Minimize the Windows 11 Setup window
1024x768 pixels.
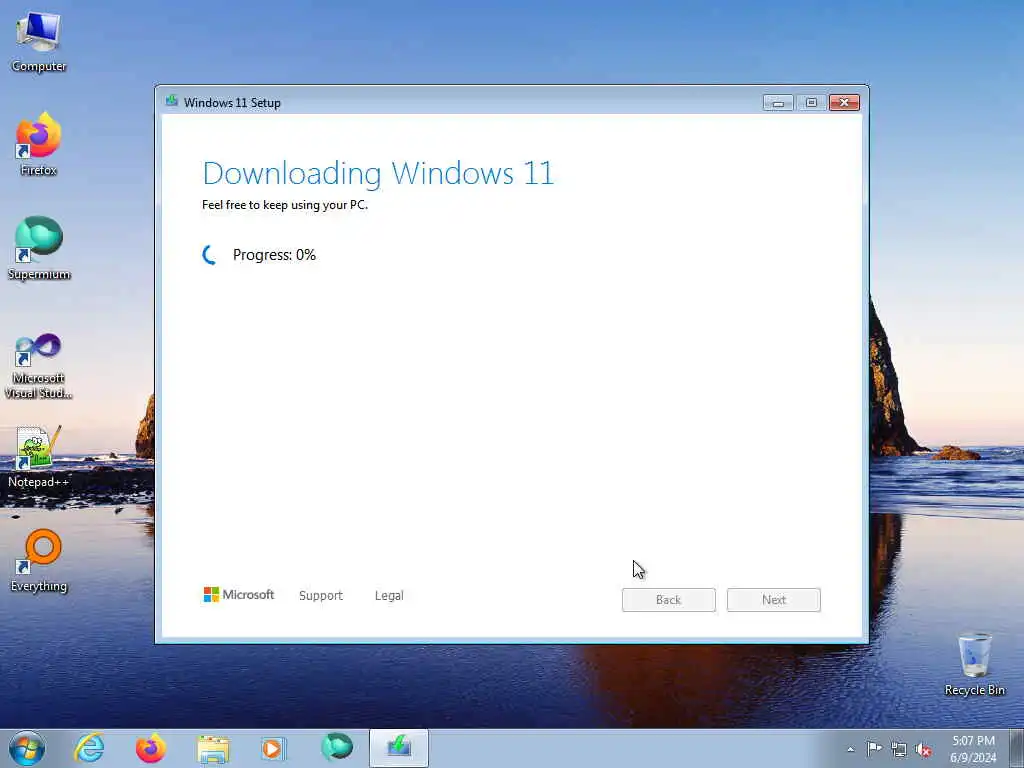click(778, 103)
